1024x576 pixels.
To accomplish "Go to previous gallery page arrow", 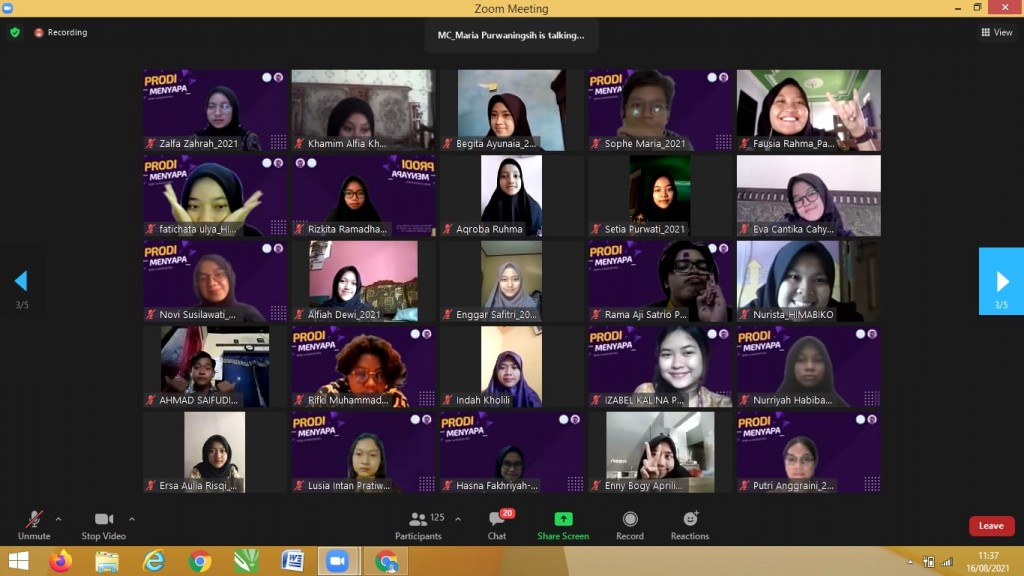I will tap(21, 281).
